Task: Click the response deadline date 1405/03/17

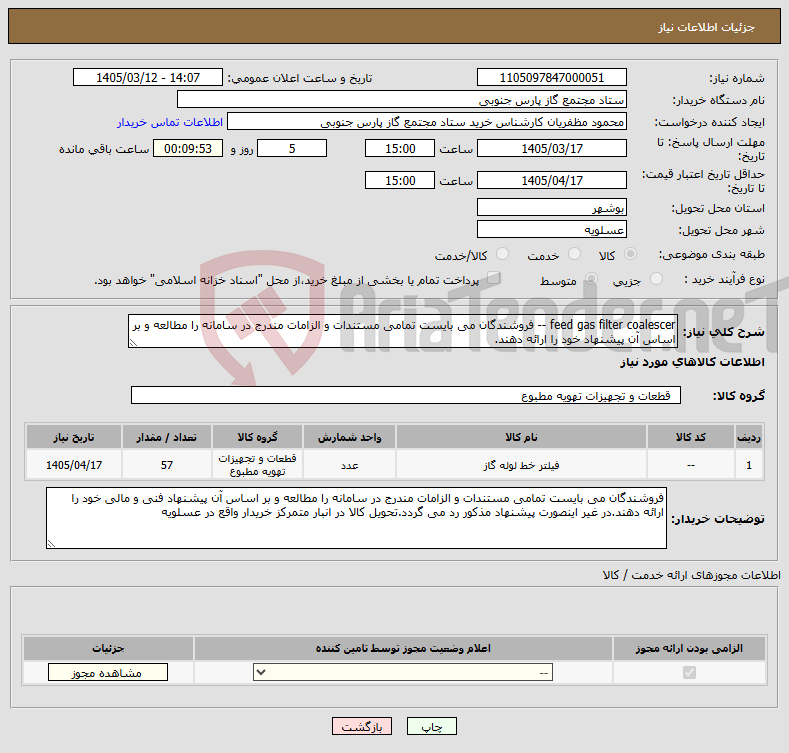Action: (x=551, y=148)
